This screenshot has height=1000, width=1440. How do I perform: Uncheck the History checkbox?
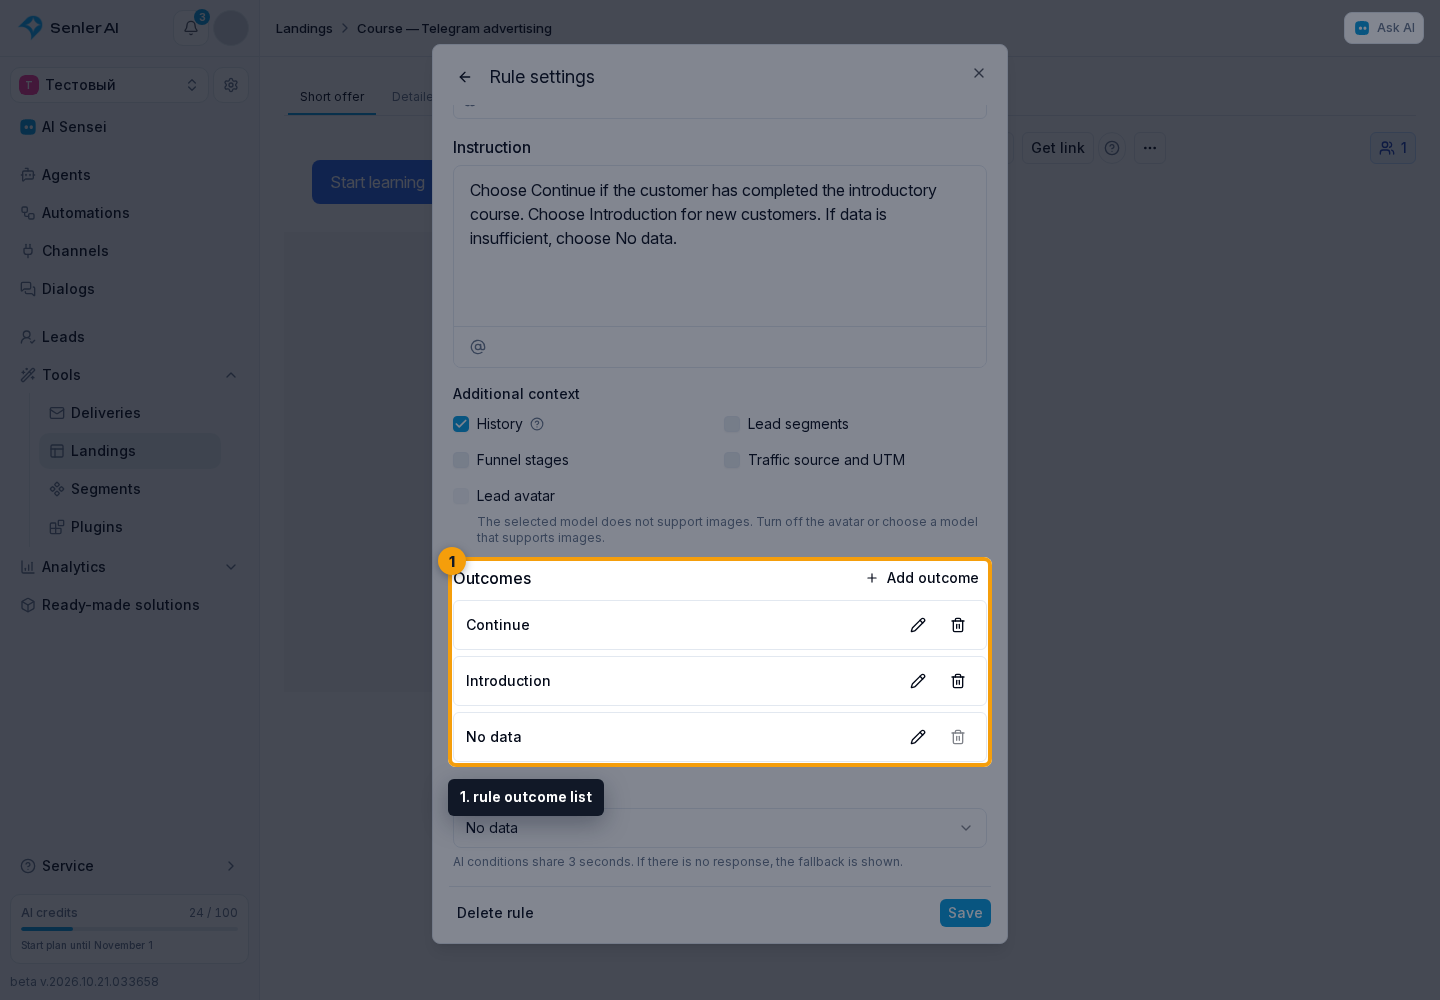(461, 424)
